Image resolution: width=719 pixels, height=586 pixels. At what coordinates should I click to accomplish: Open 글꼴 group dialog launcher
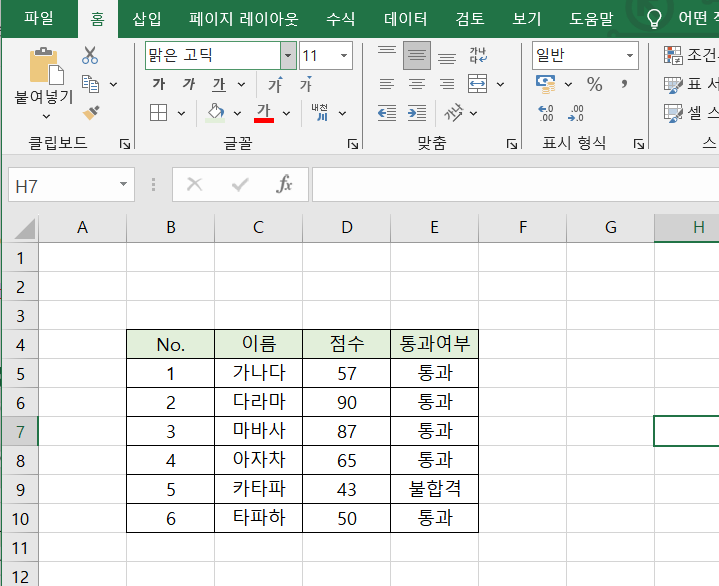353,144
